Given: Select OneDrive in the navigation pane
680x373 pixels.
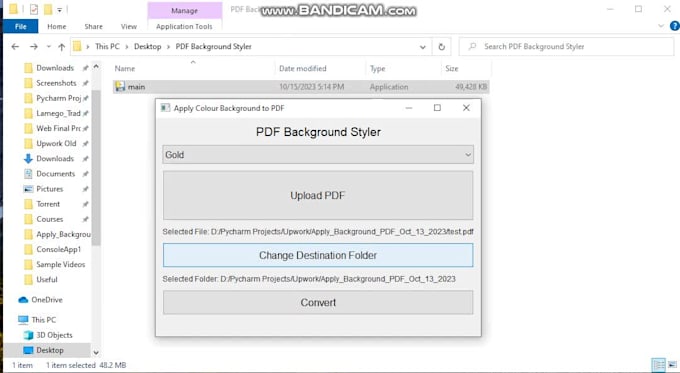Looking at the screenshot, I should coord(46,300).
